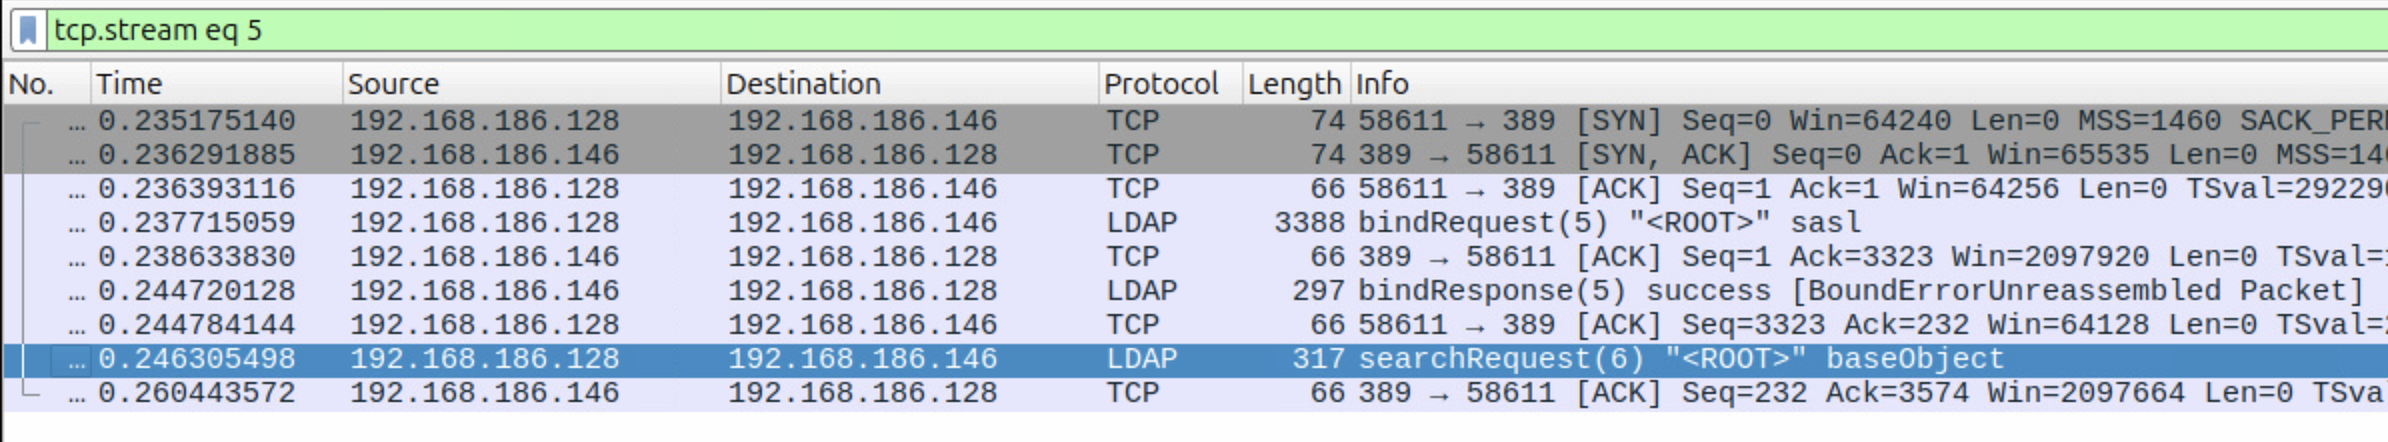Select the ACK packet with Ack=3323
The width and height of the screenshot is (2388, 442).
1000,257
